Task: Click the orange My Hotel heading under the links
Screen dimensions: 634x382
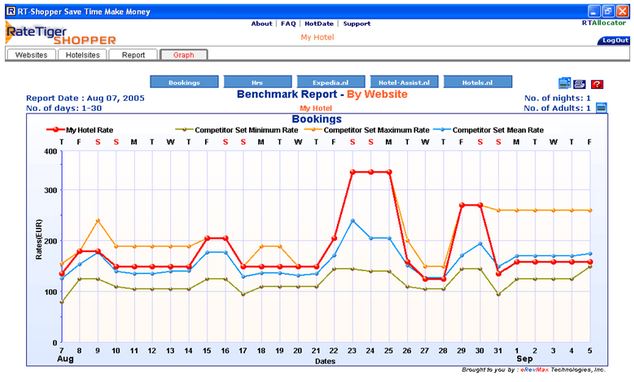Action: [x=317, y=37]
